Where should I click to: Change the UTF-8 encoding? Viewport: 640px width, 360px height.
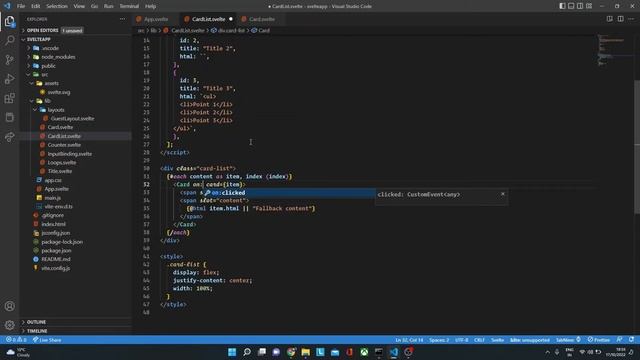click(462, 340)
